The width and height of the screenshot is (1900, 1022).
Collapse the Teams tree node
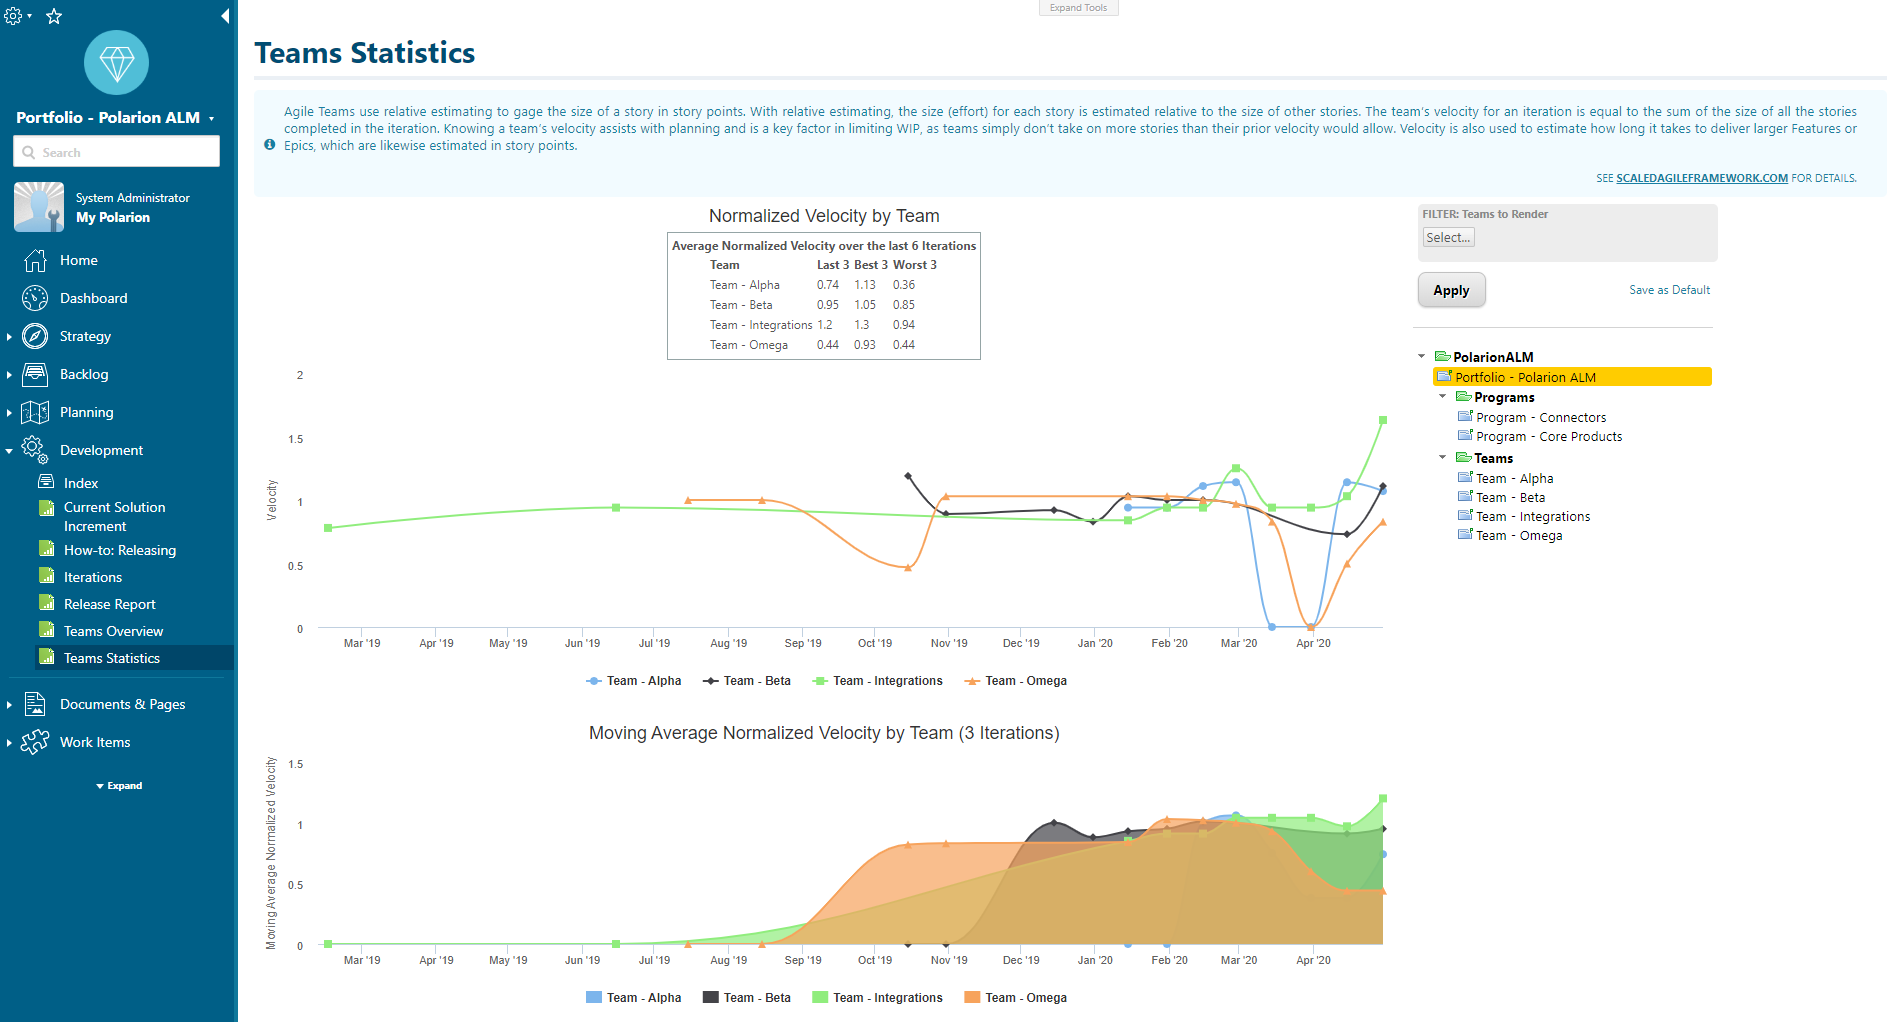(1443, 457)
